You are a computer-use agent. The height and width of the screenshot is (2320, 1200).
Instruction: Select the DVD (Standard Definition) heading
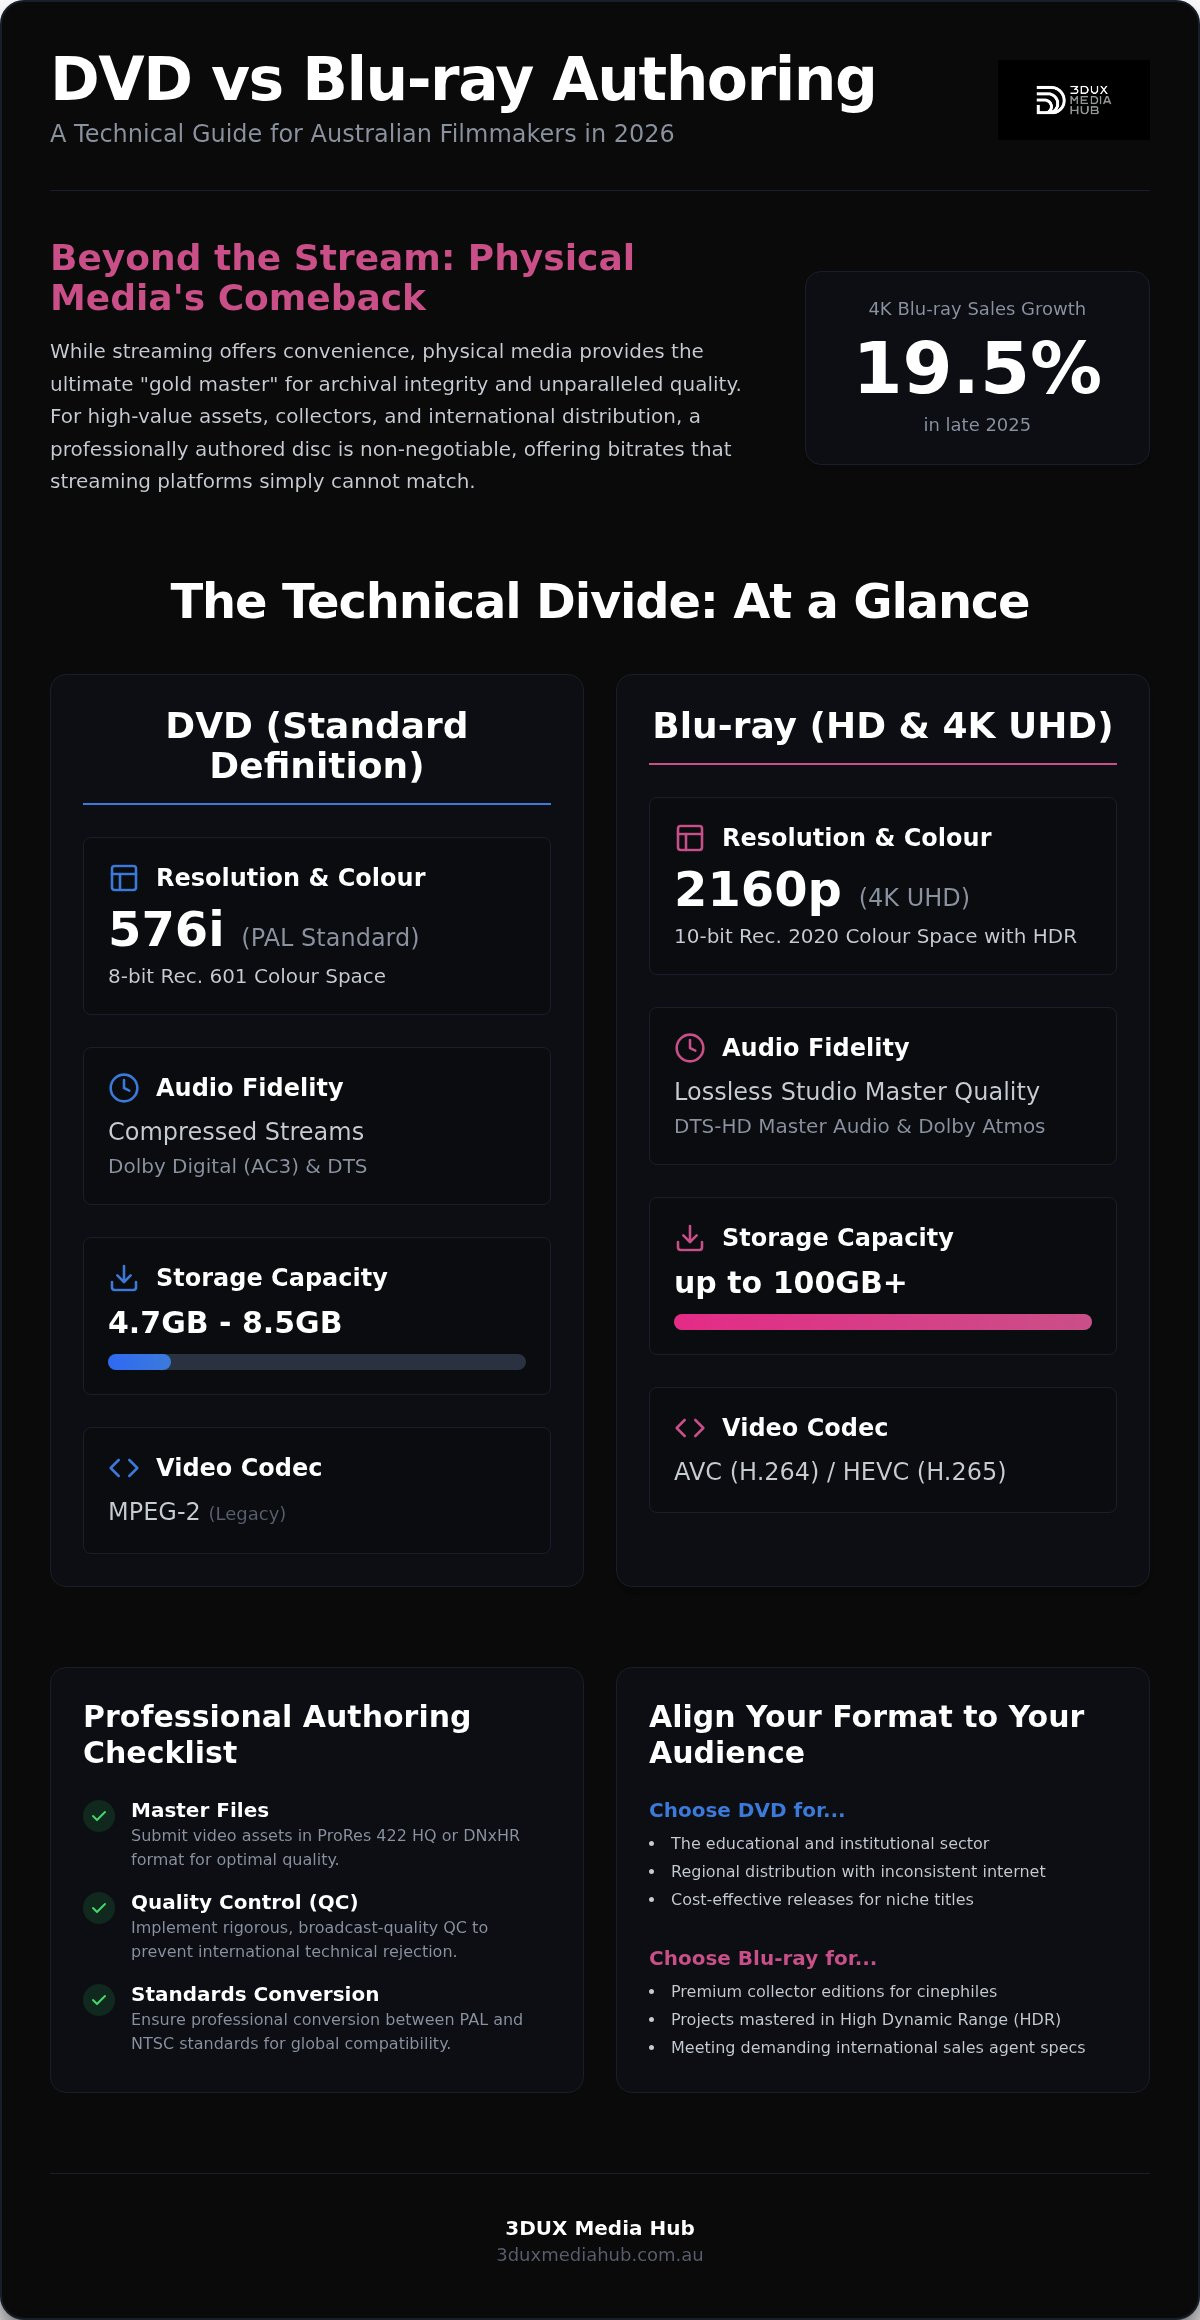click(317, 746)
